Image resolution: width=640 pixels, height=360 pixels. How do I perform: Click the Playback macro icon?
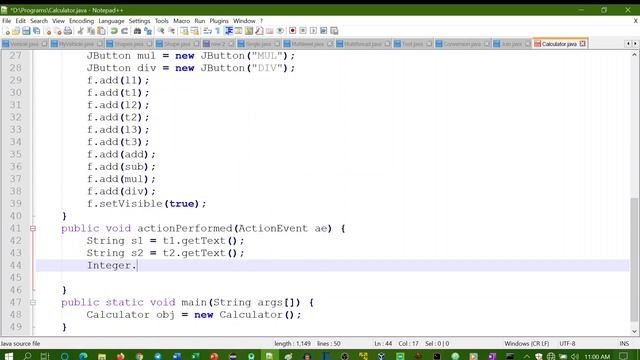pos(313,31)
